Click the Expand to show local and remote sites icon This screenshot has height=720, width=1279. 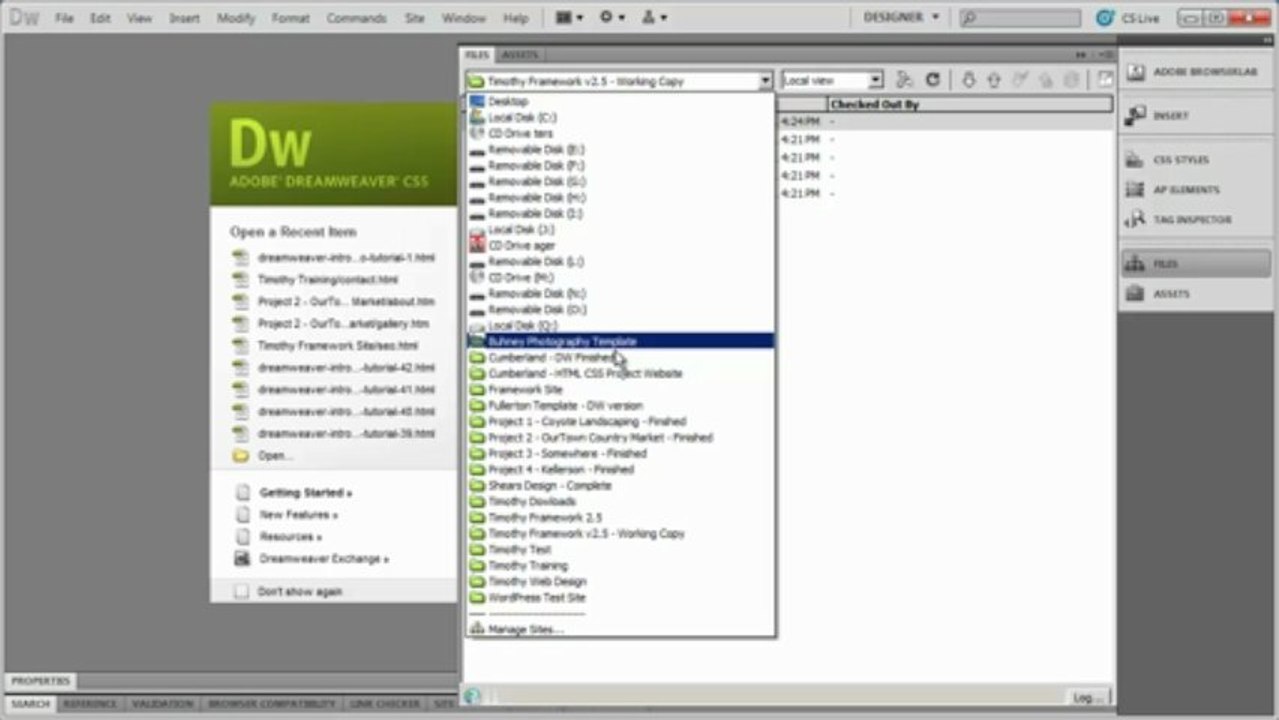pos(1105,80)
